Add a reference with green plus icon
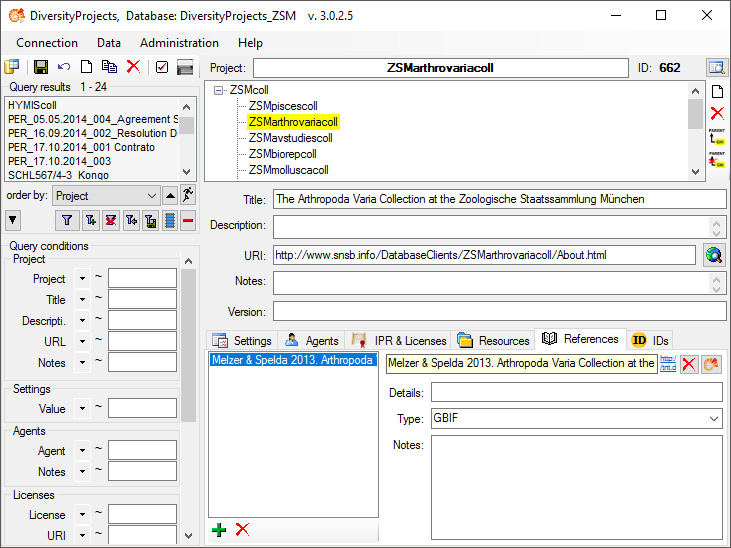This screenshot has height=548, width=731. (x=219, y=529)
